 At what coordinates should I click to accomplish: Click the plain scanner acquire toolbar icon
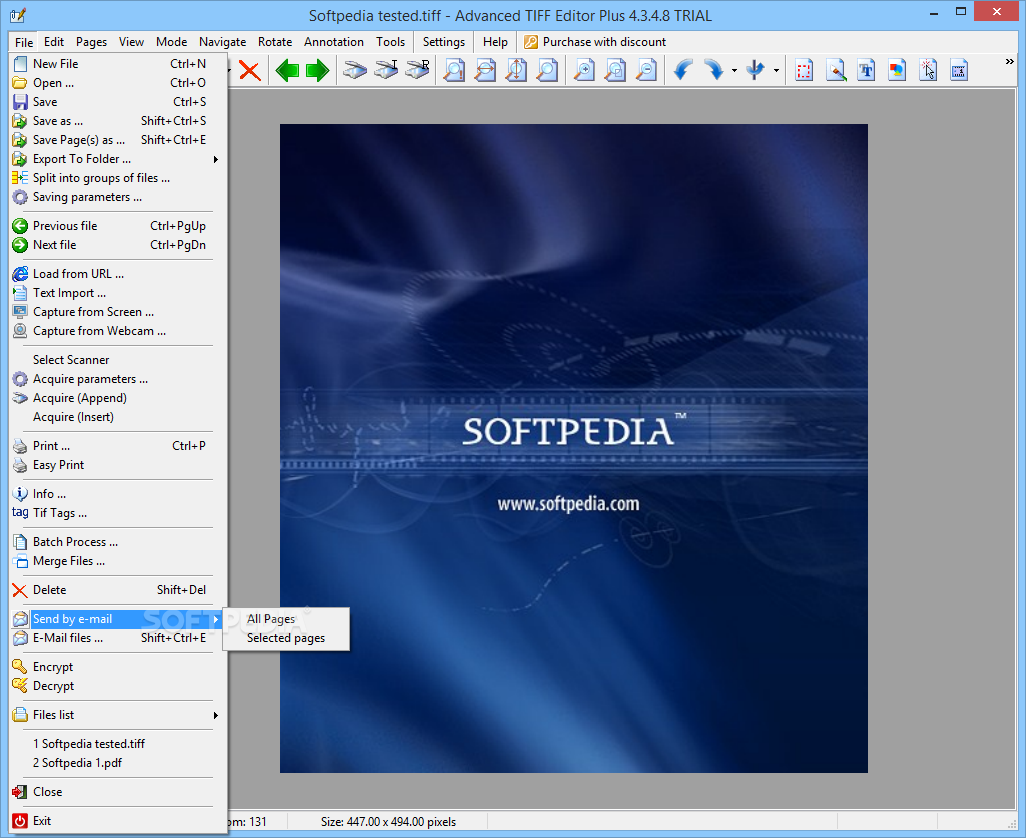tap(355, 70)
